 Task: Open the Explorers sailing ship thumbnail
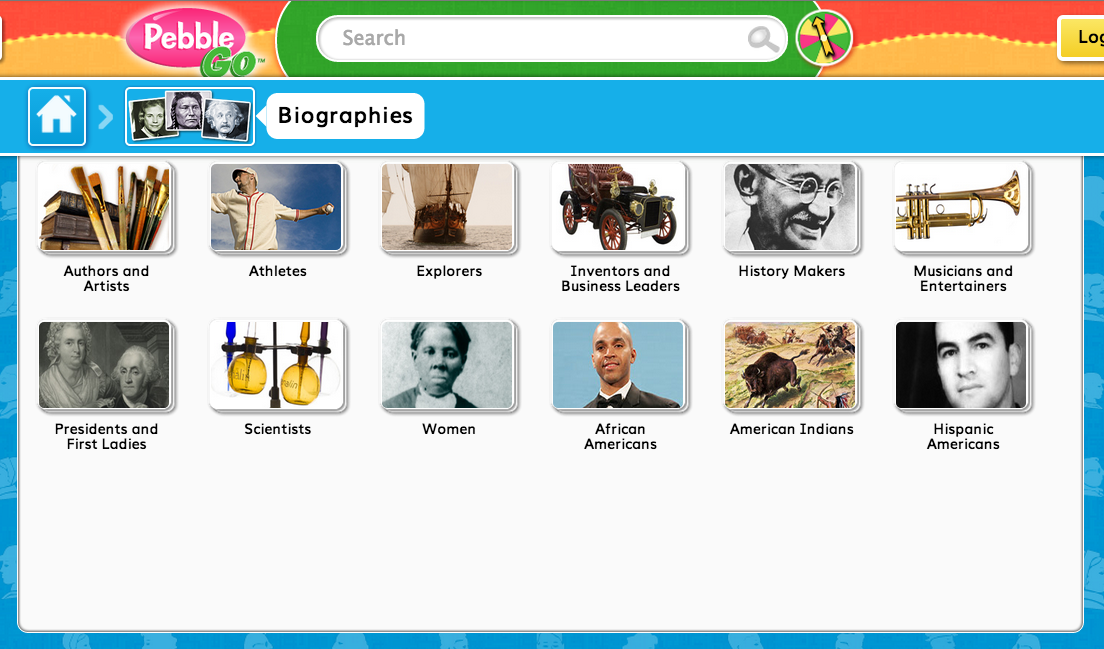pos(448,207)
